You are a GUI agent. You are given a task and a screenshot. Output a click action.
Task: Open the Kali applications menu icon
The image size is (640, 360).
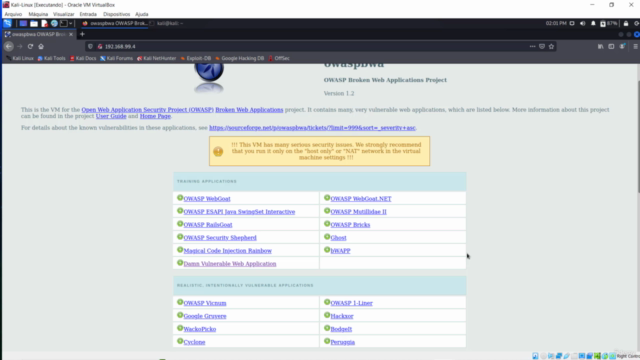(7, 23)
